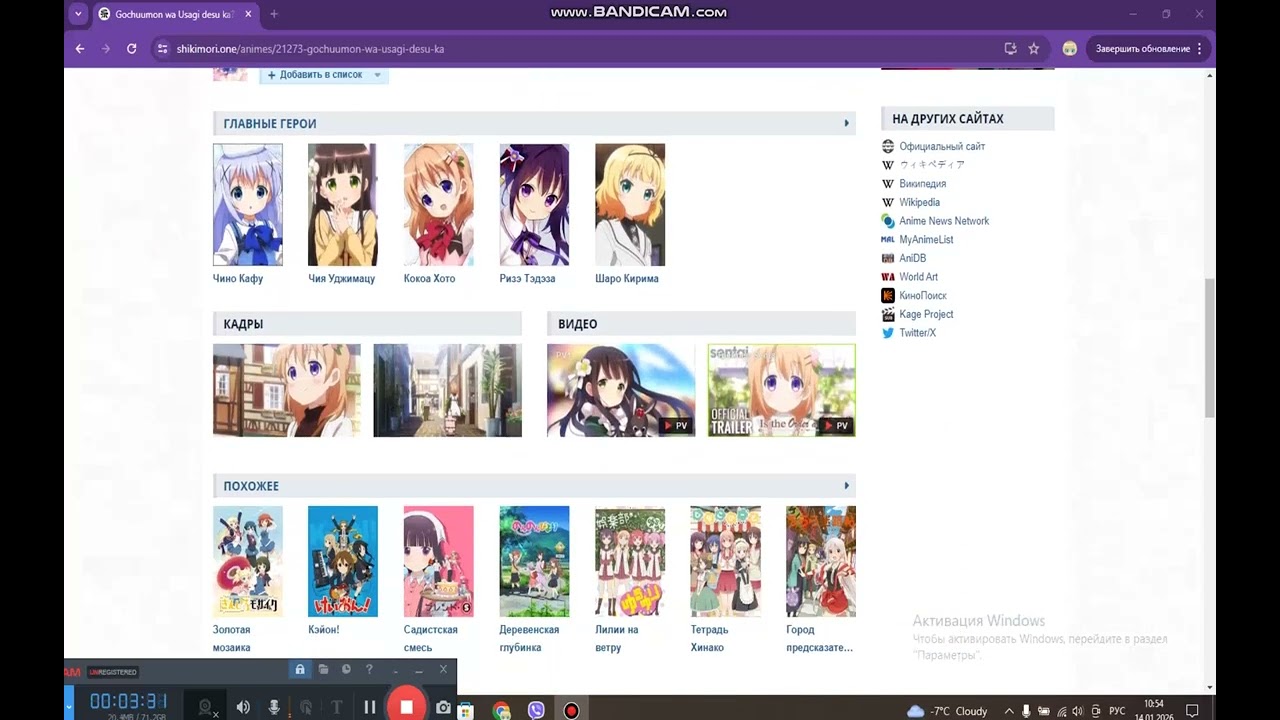
Task: Open Bandicam scheduled recording clock icon
Action: [346, 670]
